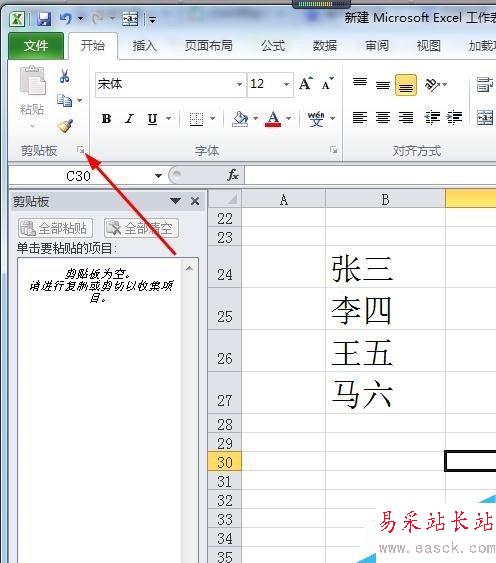Open the 剪贴板 pane options menu arrow

click(175, 201)
